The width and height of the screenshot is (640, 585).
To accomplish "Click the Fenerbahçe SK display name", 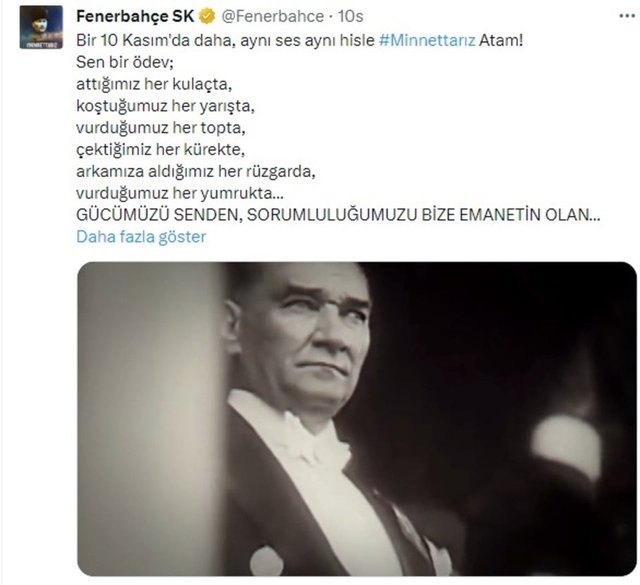I will coord(135,17).
